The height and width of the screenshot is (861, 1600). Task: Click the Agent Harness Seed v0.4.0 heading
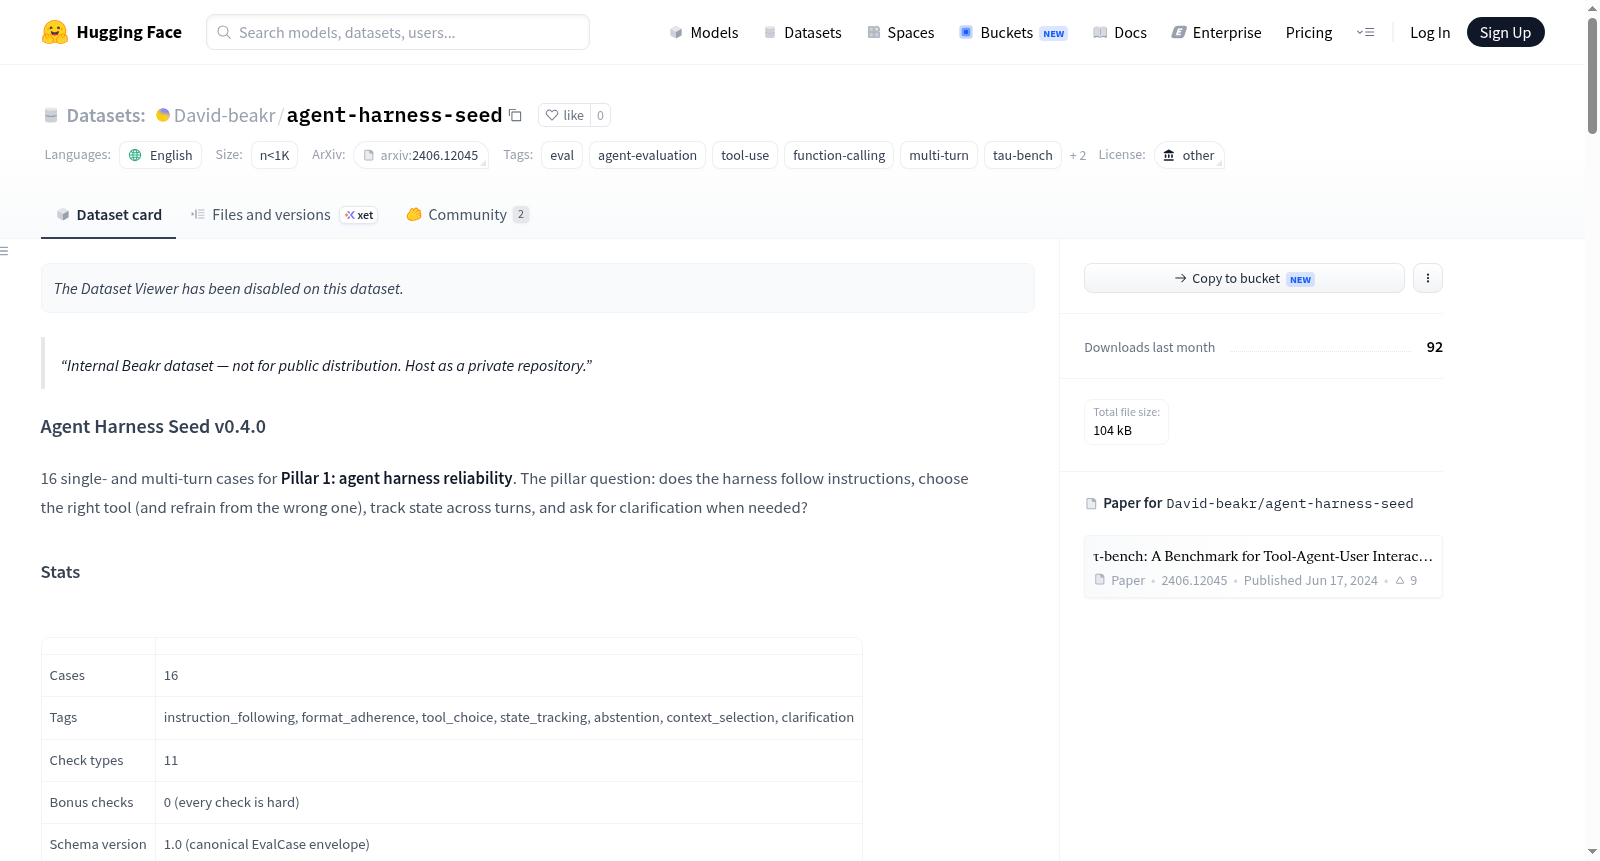pos(153,426)
